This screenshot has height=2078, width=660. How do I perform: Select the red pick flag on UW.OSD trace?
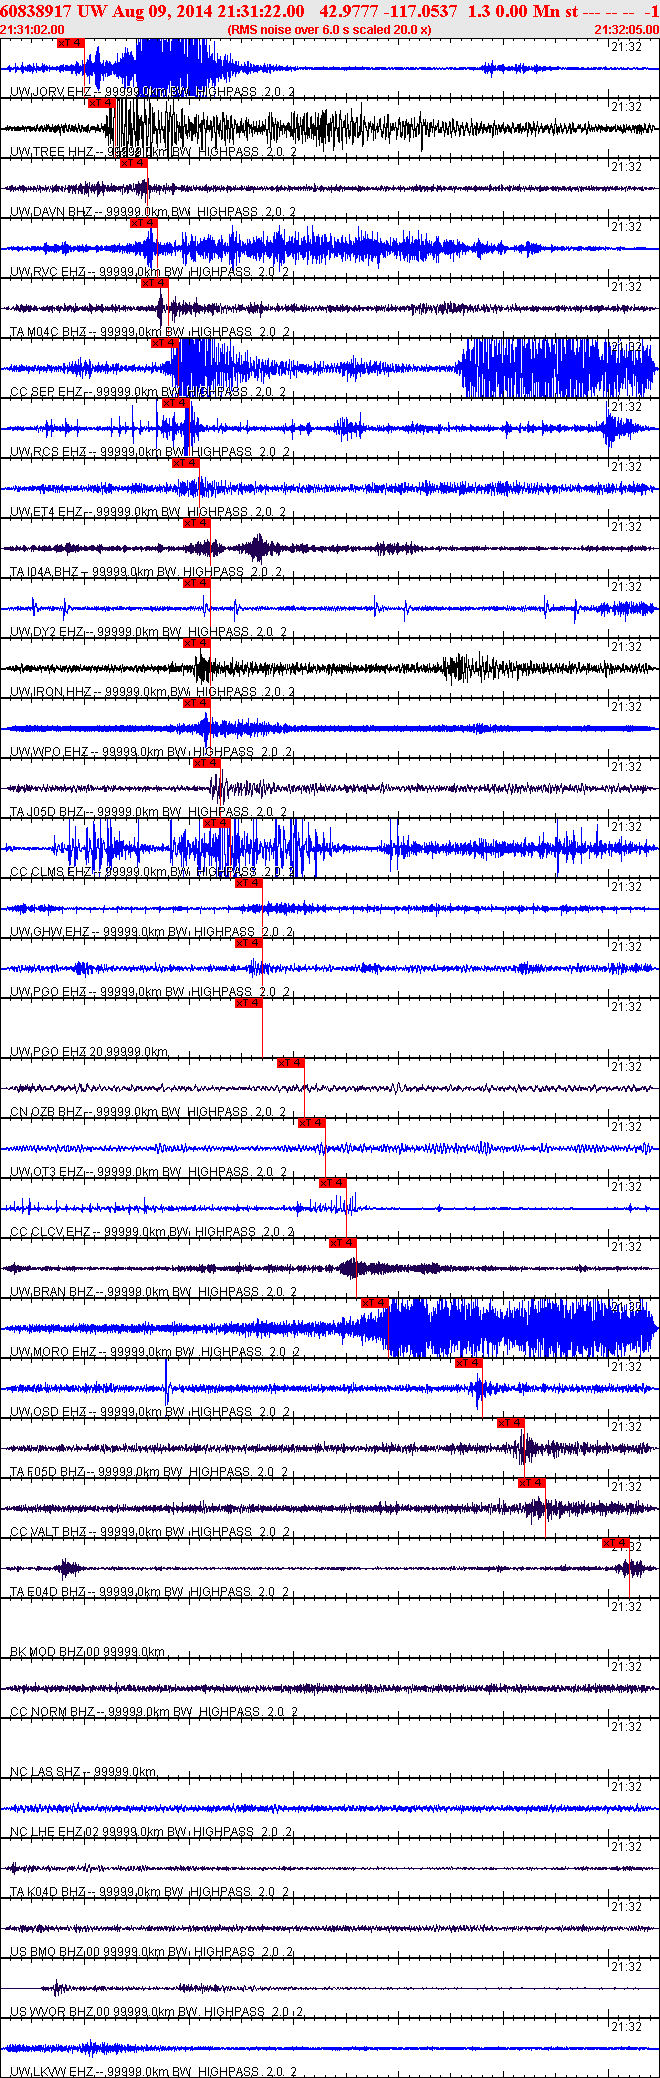468,1363
